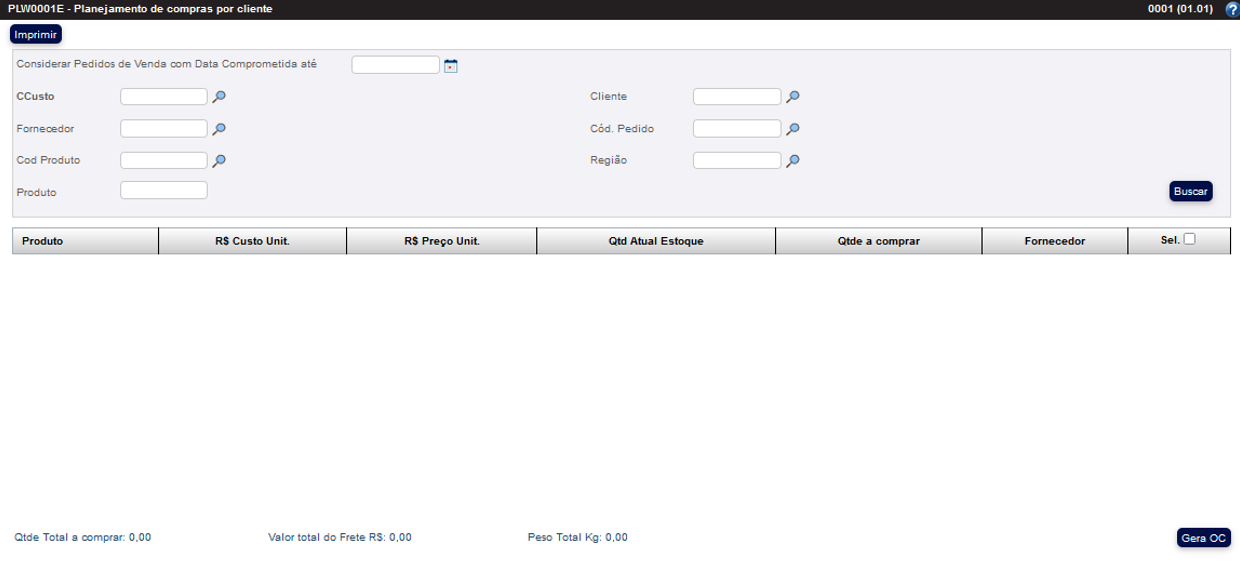Click the blue help question mark icon

tap(1231, 9)
